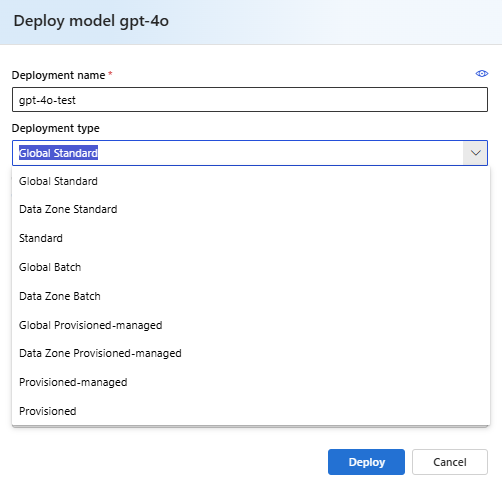Choose the plain Provisioned-managed option
Viewport: 502px width, 493px height.
pos(251,382)
